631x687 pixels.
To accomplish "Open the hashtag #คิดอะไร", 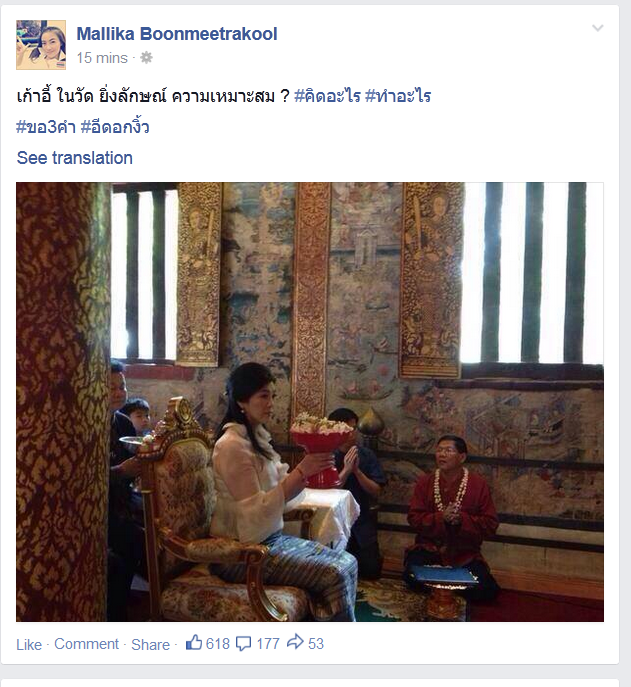I will 327,96.
